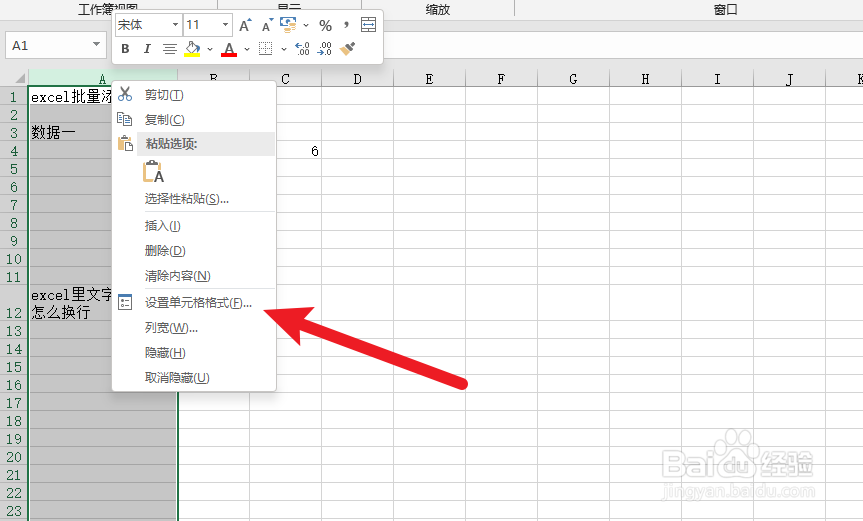Image resolution: width=863 pixels, height=521 pixels.
Task: Choose 剪切(T) from context menu
Action: click(x=194, y=95)
